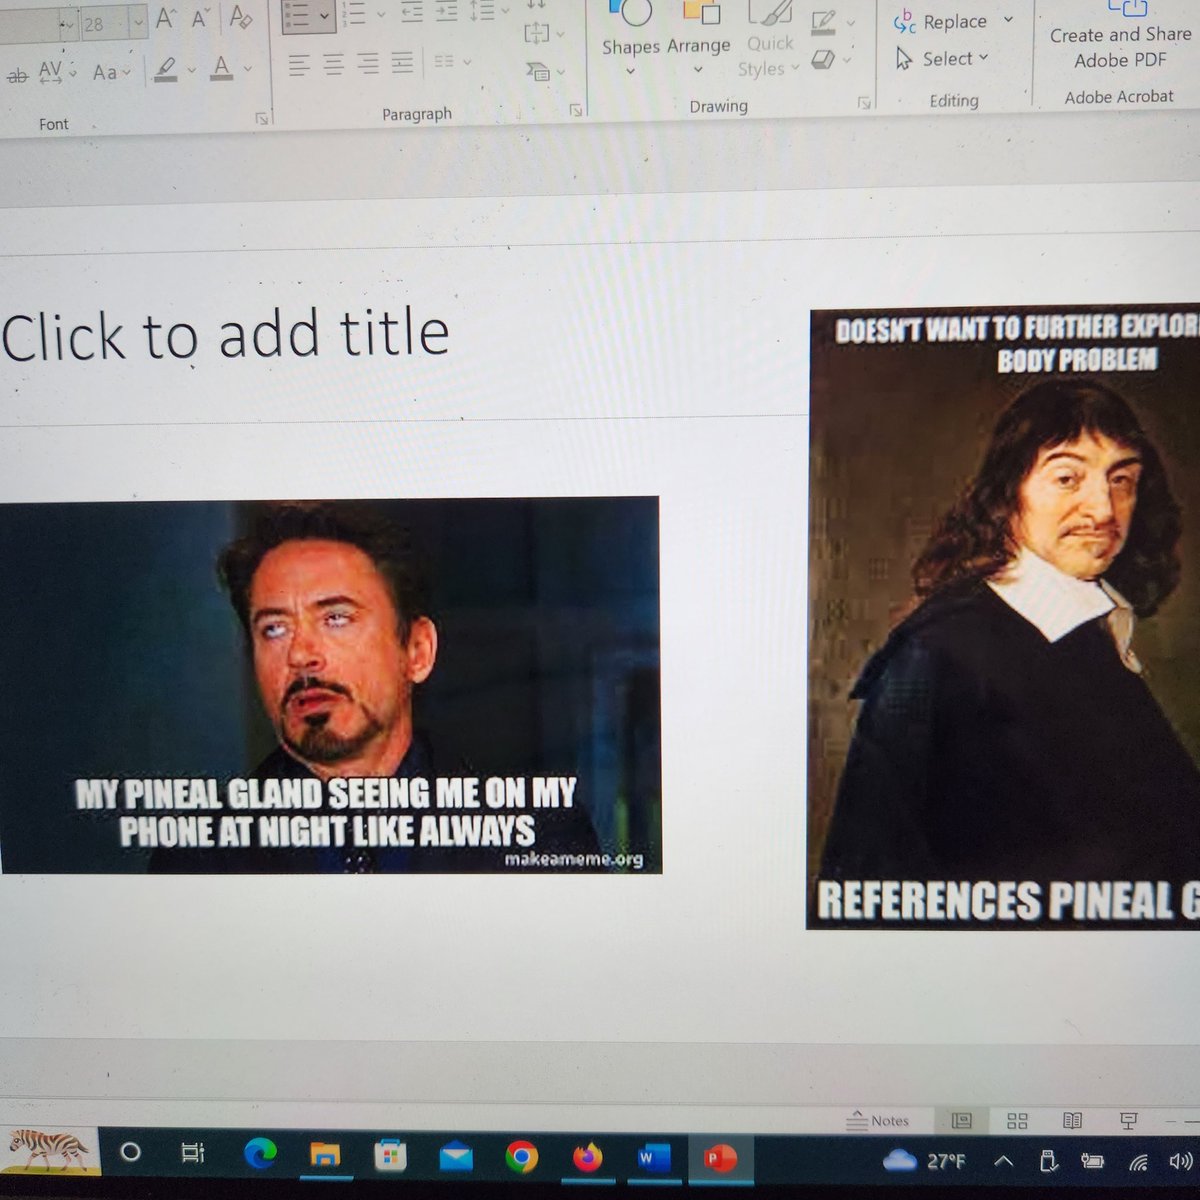Open the Font dialog launcher
This screenshot has width=1200, height=1200.
pos(261,118)
